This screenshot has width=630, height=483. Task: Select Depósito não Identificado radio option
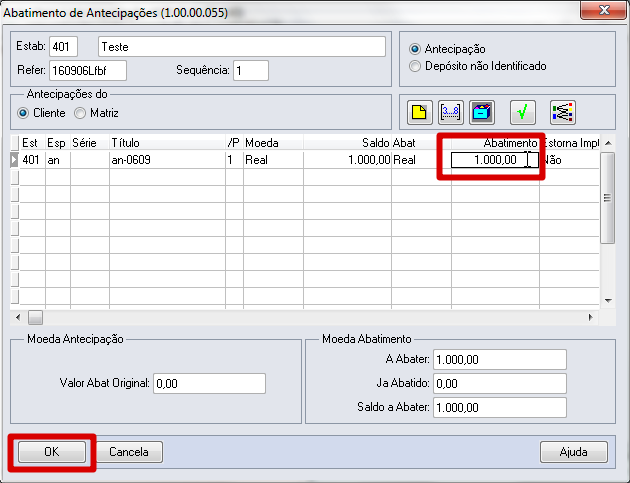tap(415, 66)
